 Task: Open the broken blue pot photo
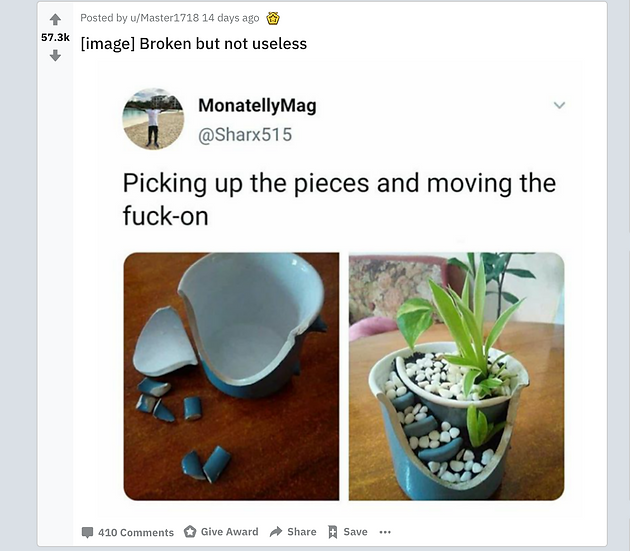pyautogui.click(x=231, y=377)
